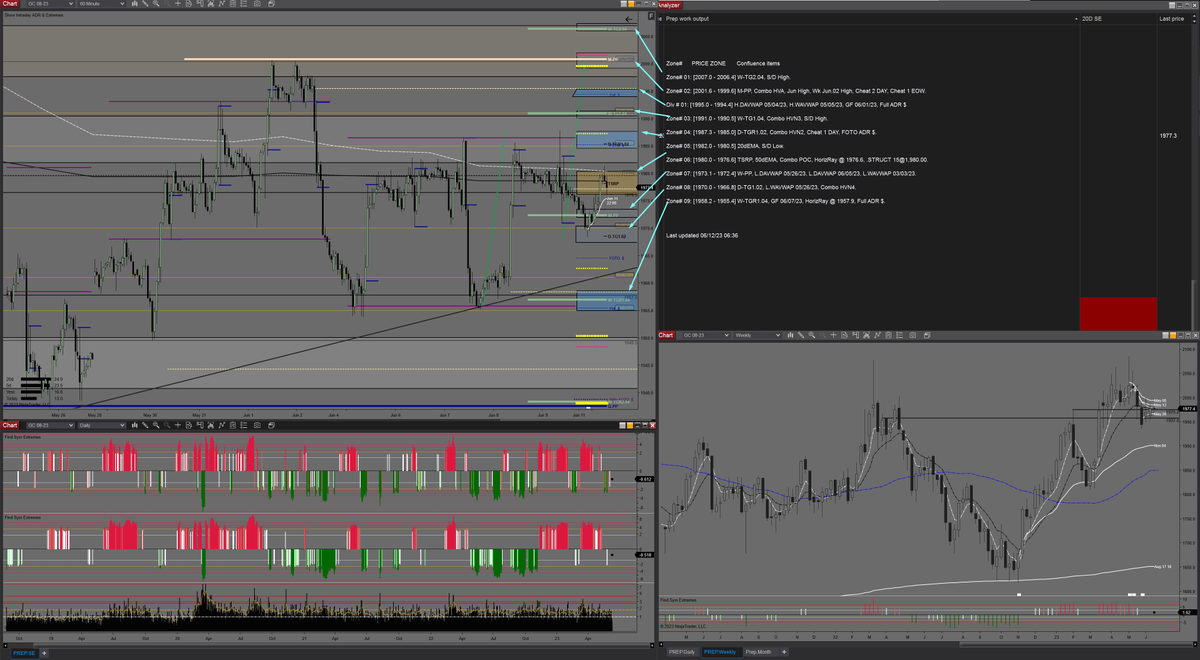The image size is (1200, 660).
Task: Add new tab next to PREP SE
Action: (x=45, y=652)
